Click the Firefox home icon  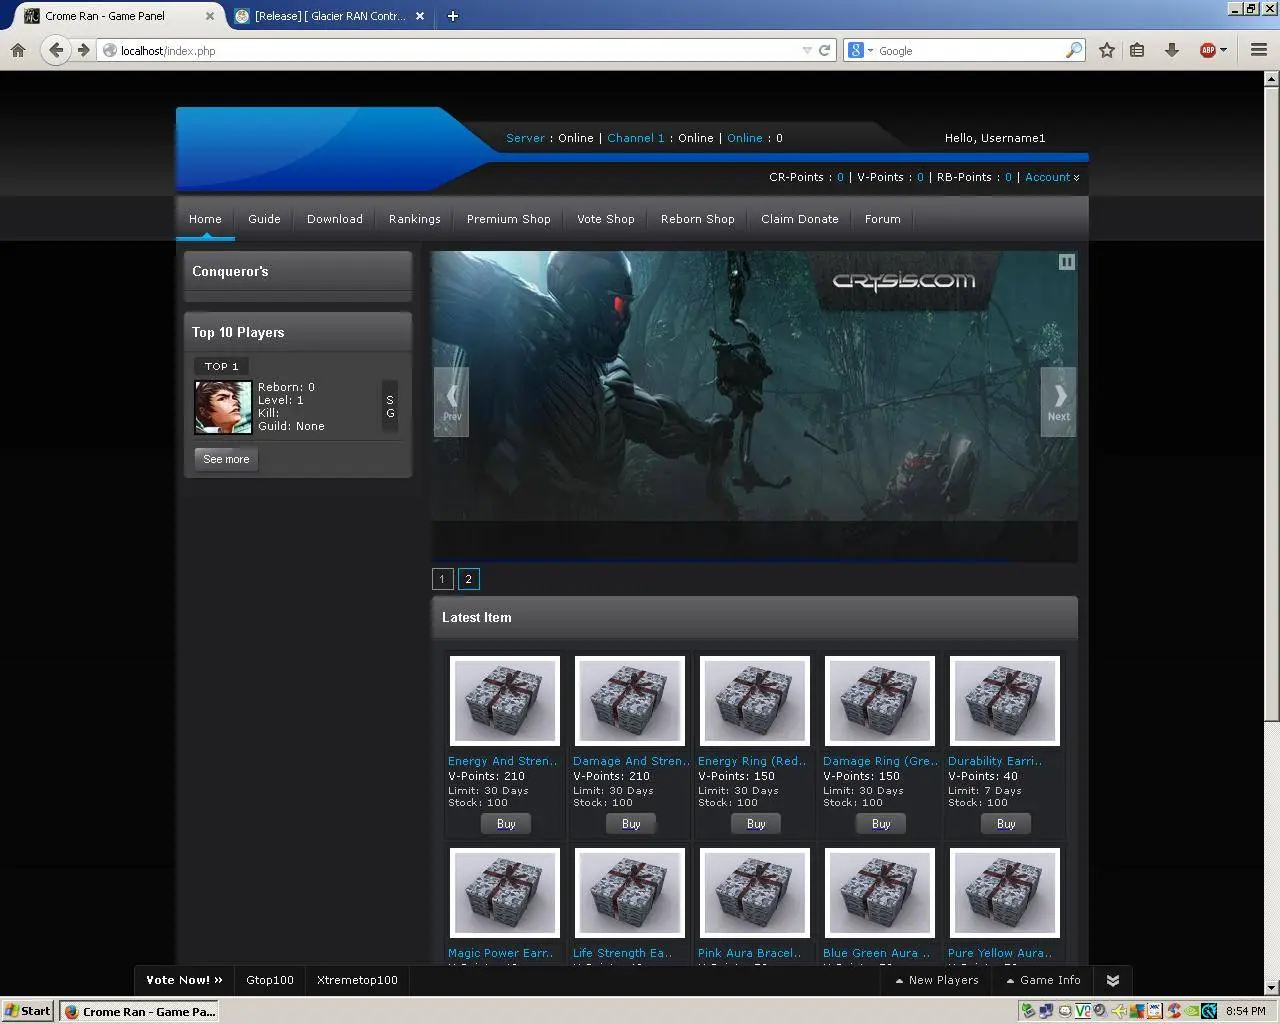point(18,50)
